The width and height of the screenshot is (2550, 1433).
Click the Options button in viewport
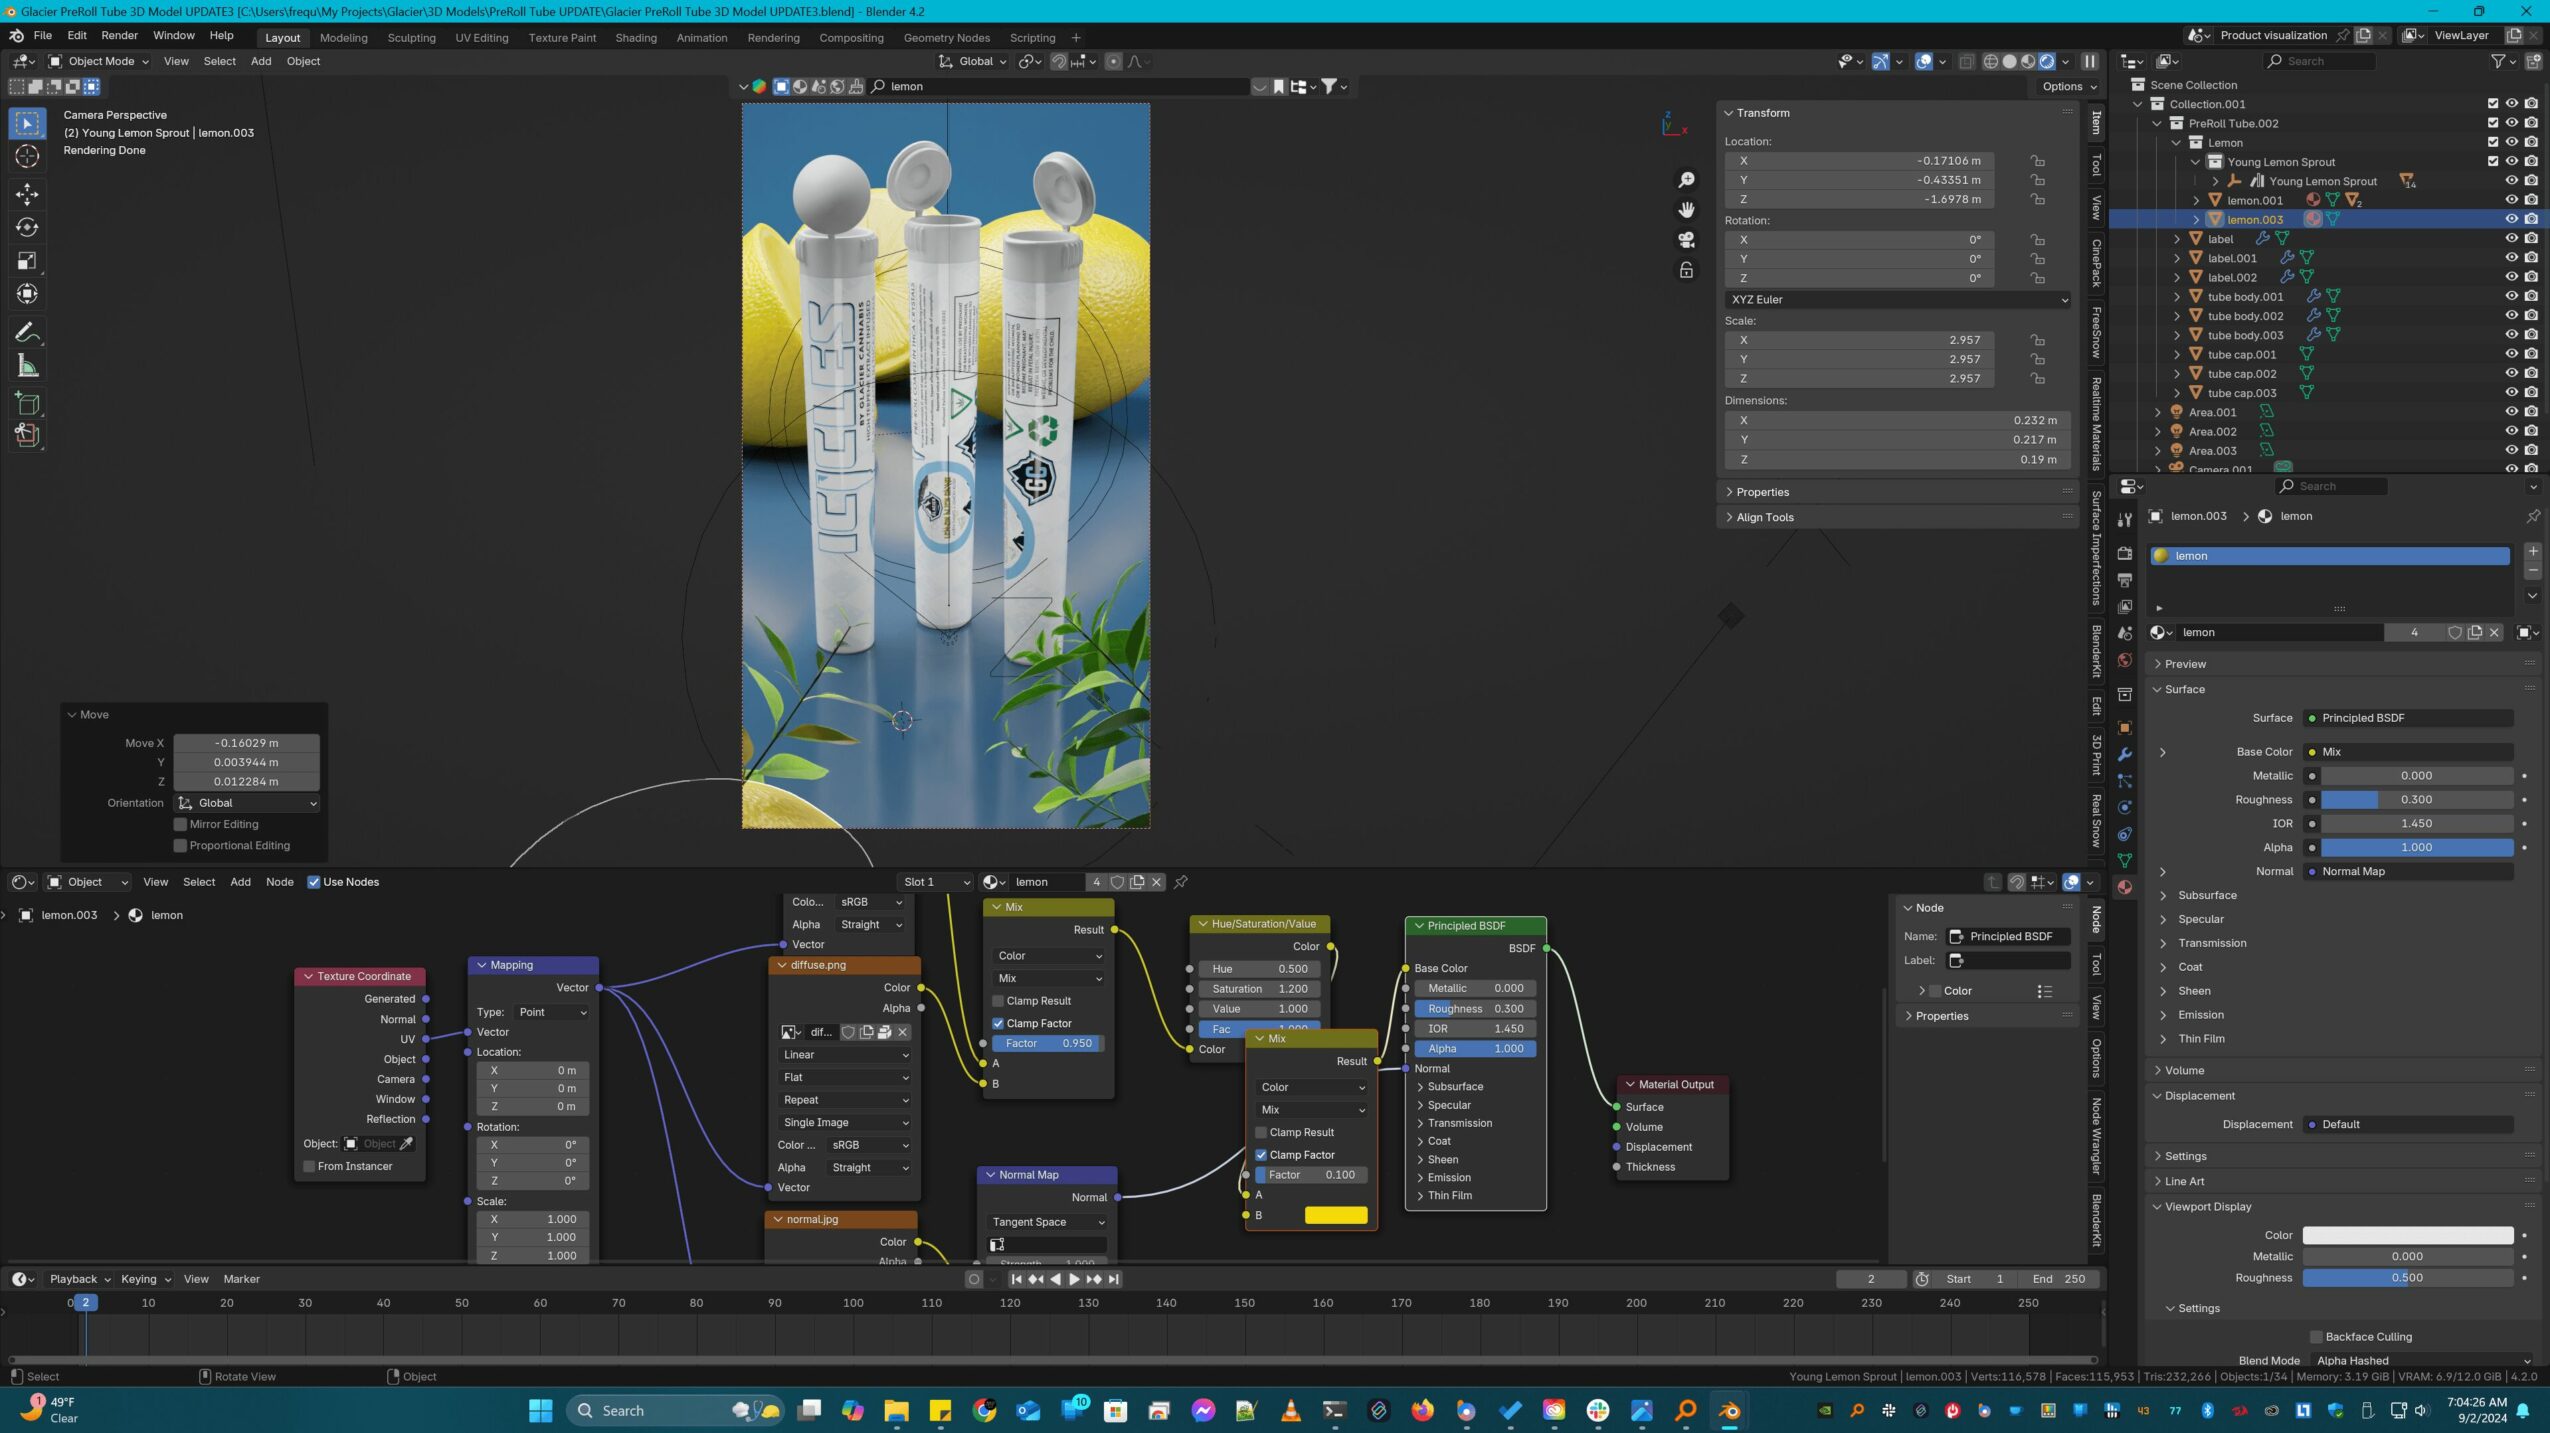[2069, 87]
